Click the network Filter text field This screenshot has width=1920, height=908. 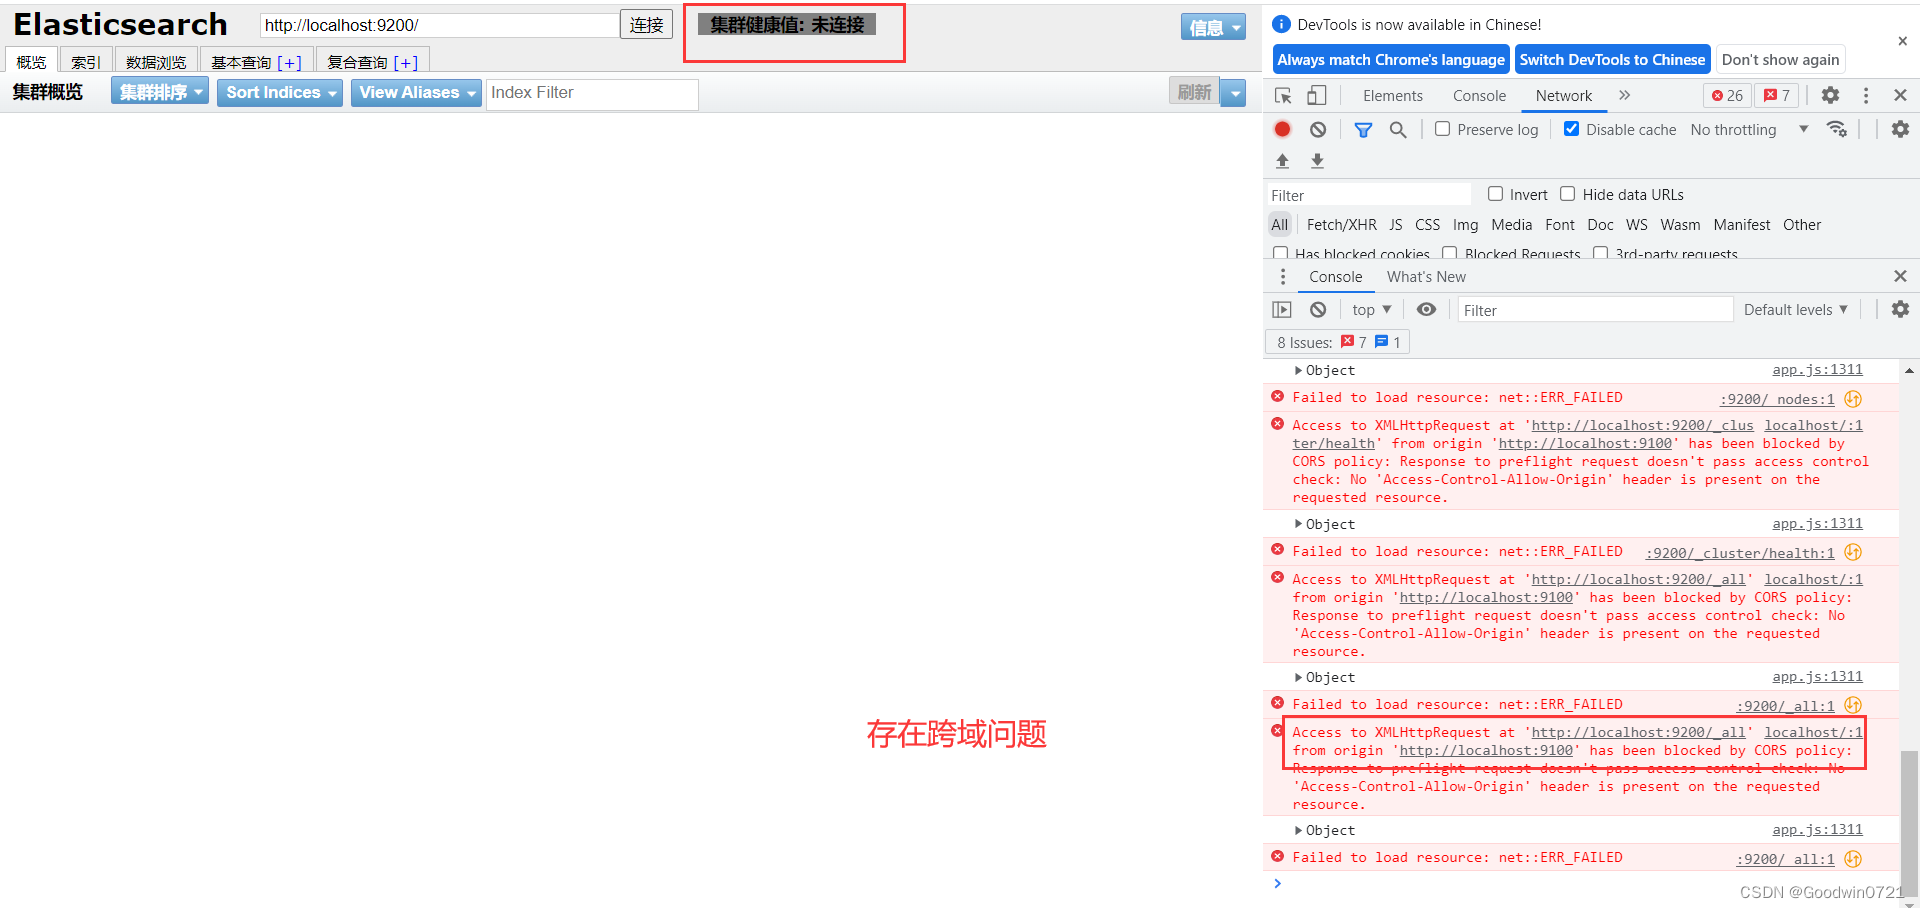coord(1369,195)
